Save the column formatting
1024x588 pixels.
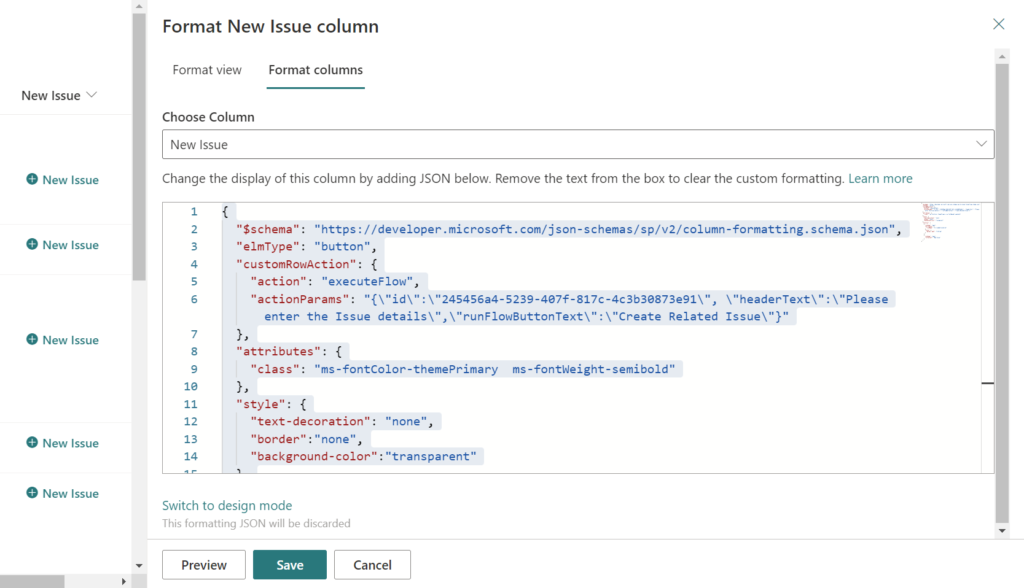pyautogui.click(x=289, y=565)
